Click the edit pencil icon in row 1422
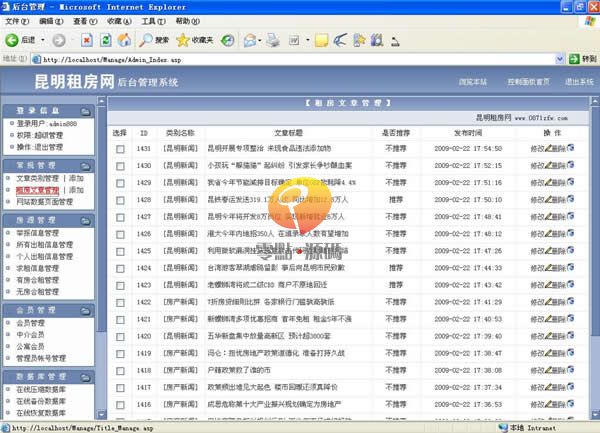Screen dimensions: 600x433 [548, 302]
